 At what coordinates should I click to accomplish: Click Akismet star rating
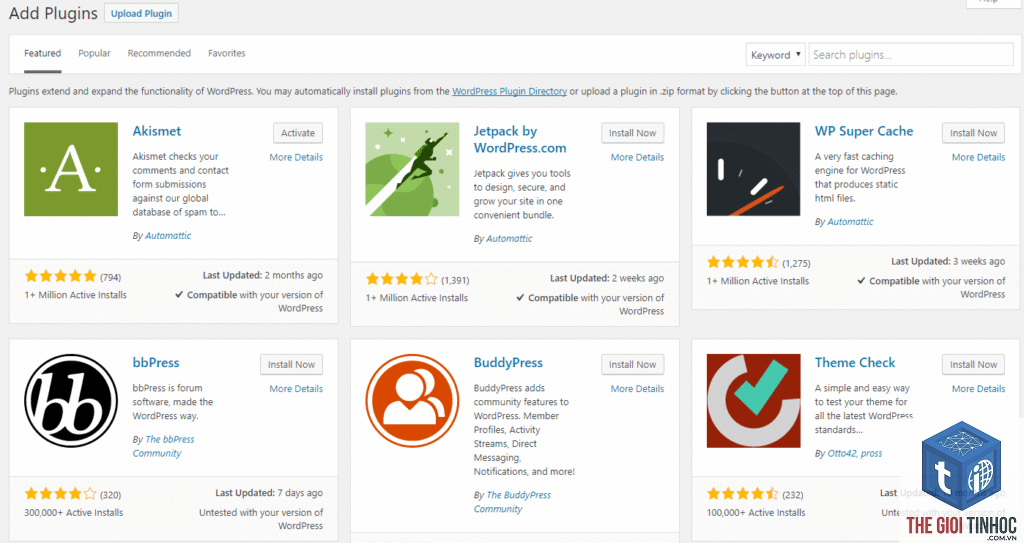(61, 276)
